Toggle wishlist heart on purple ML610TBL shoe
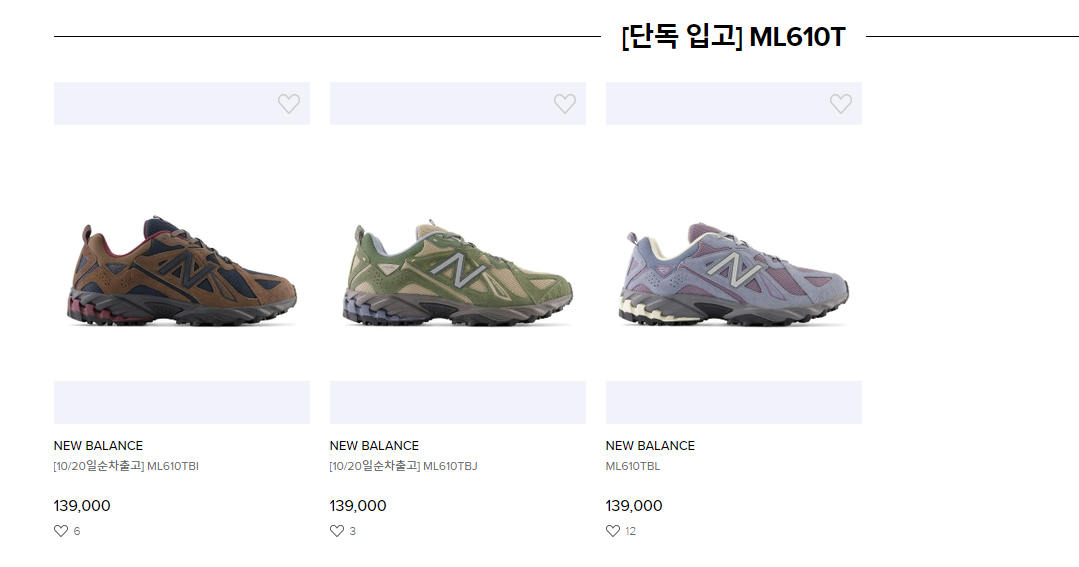The width and height of the screenshot is (1079, 567). tap(840, 104)
